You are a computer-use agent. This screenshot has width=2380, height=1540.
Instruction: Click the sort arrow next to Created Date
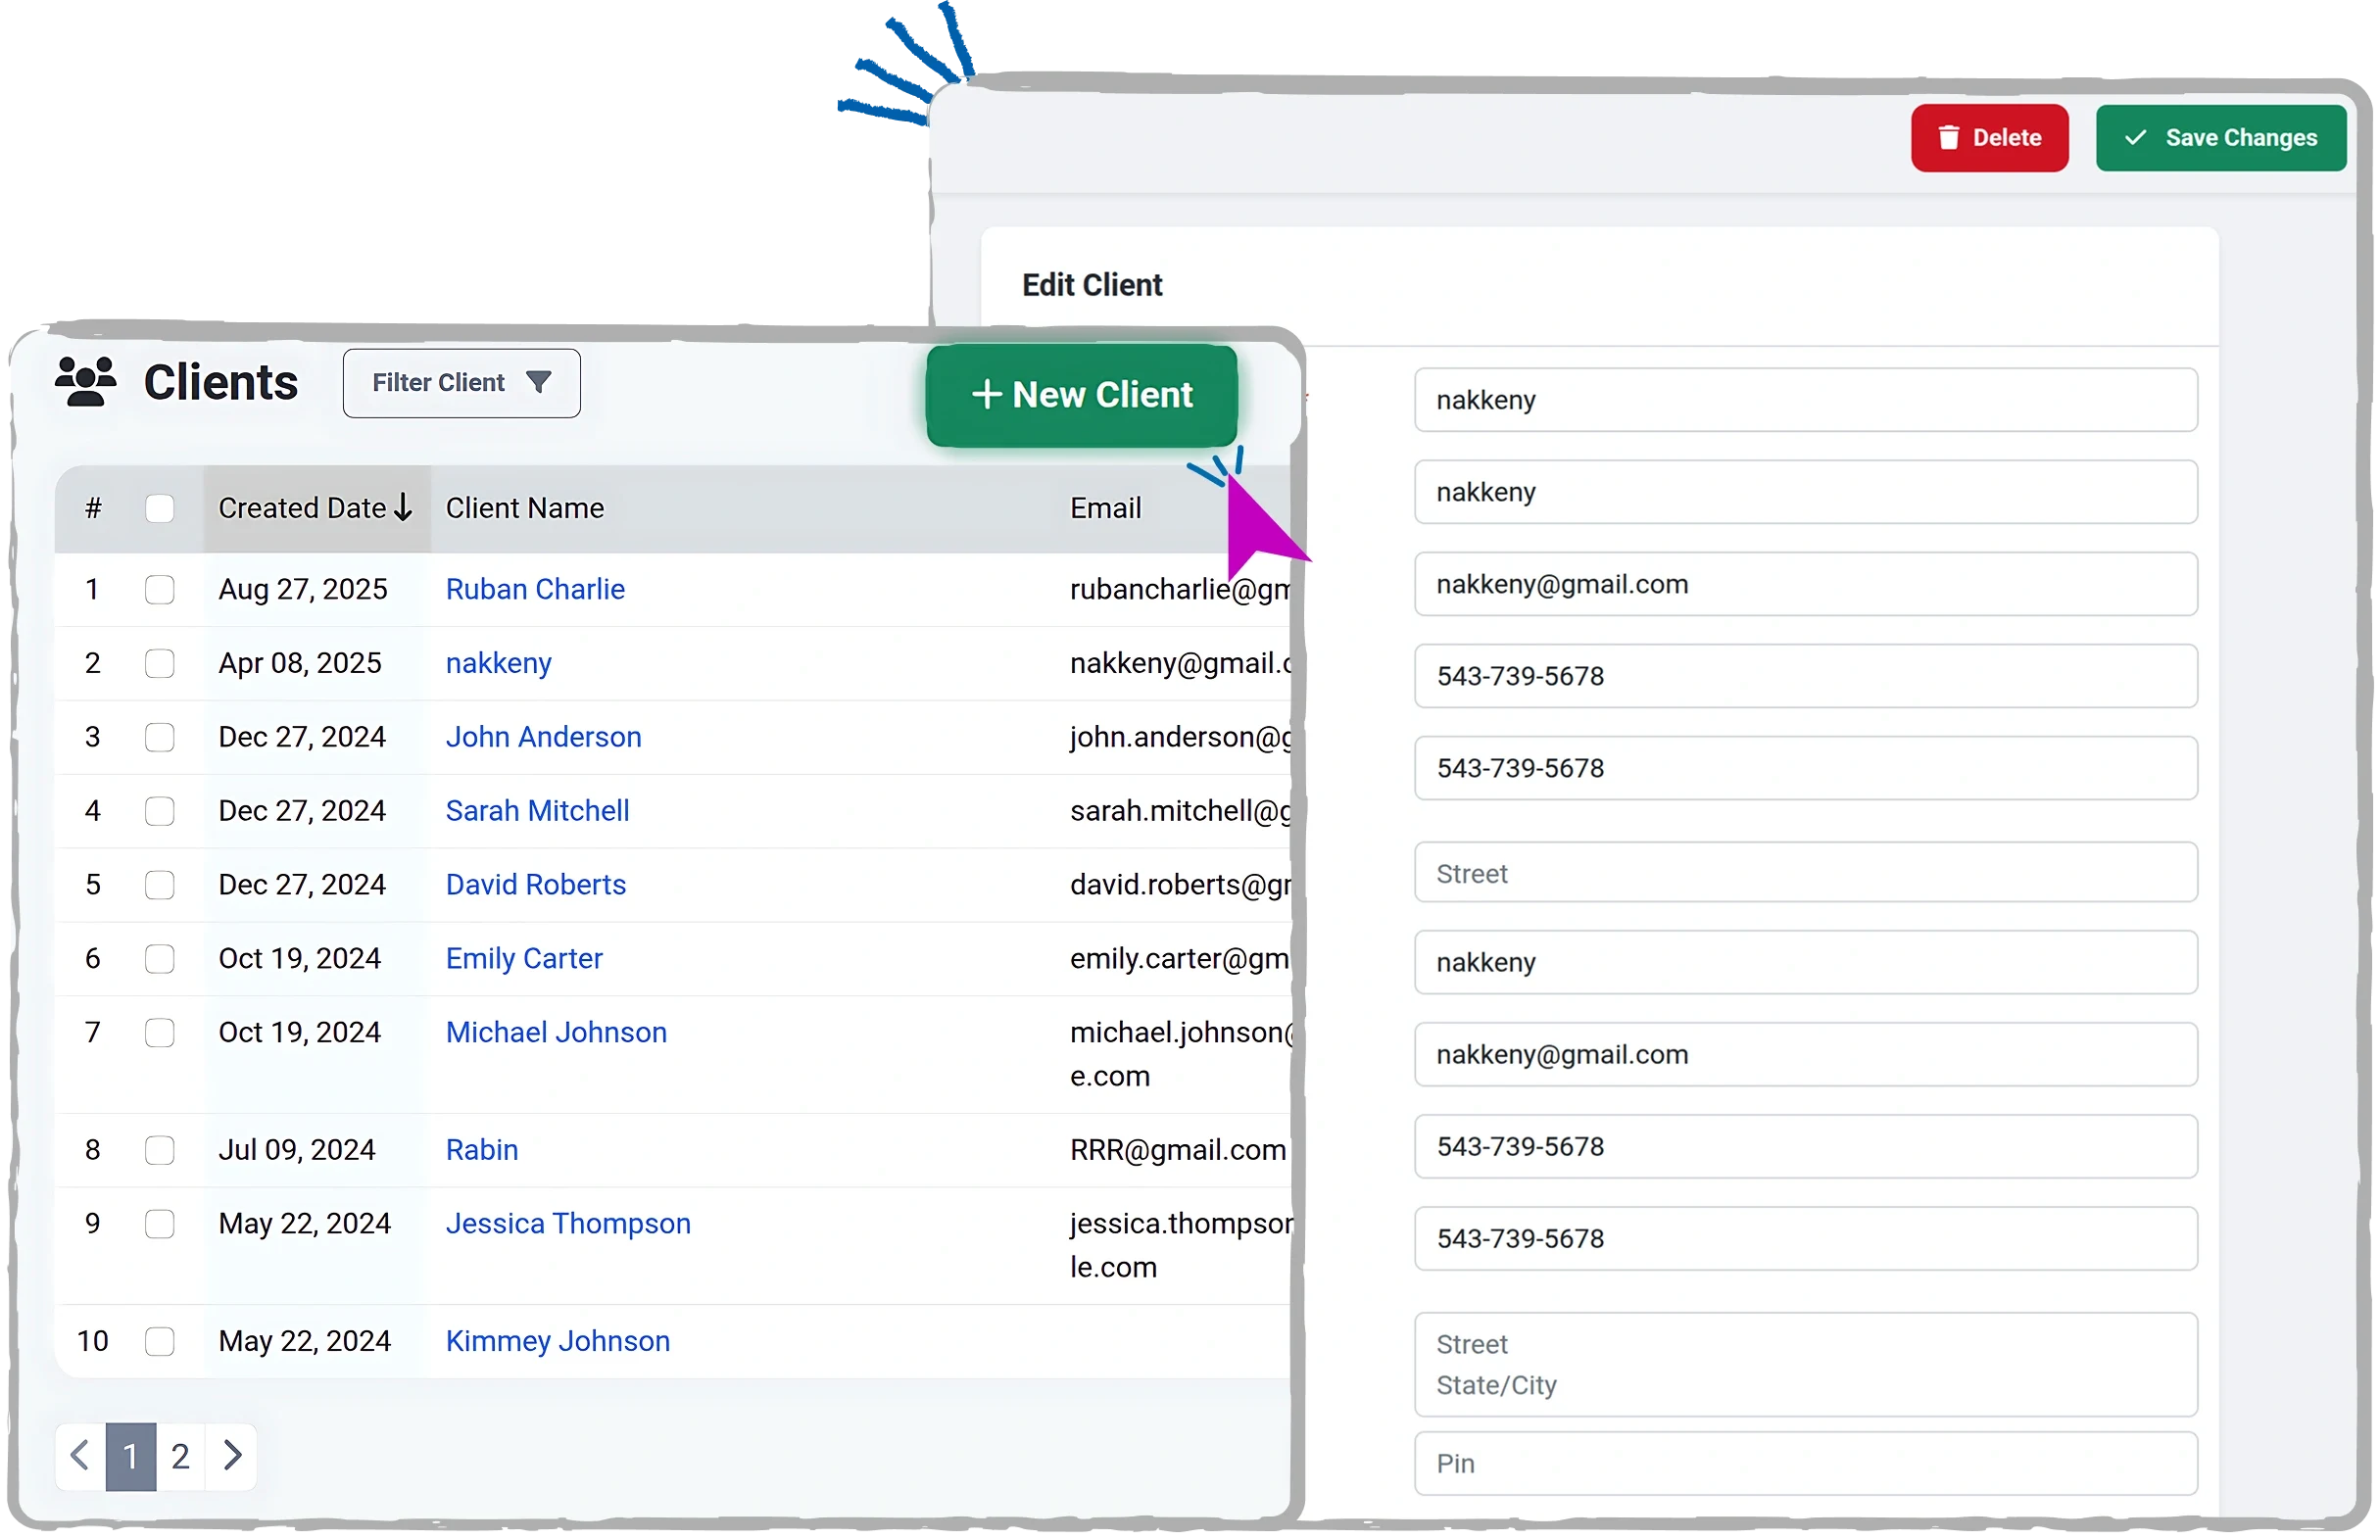click(403, 507)
